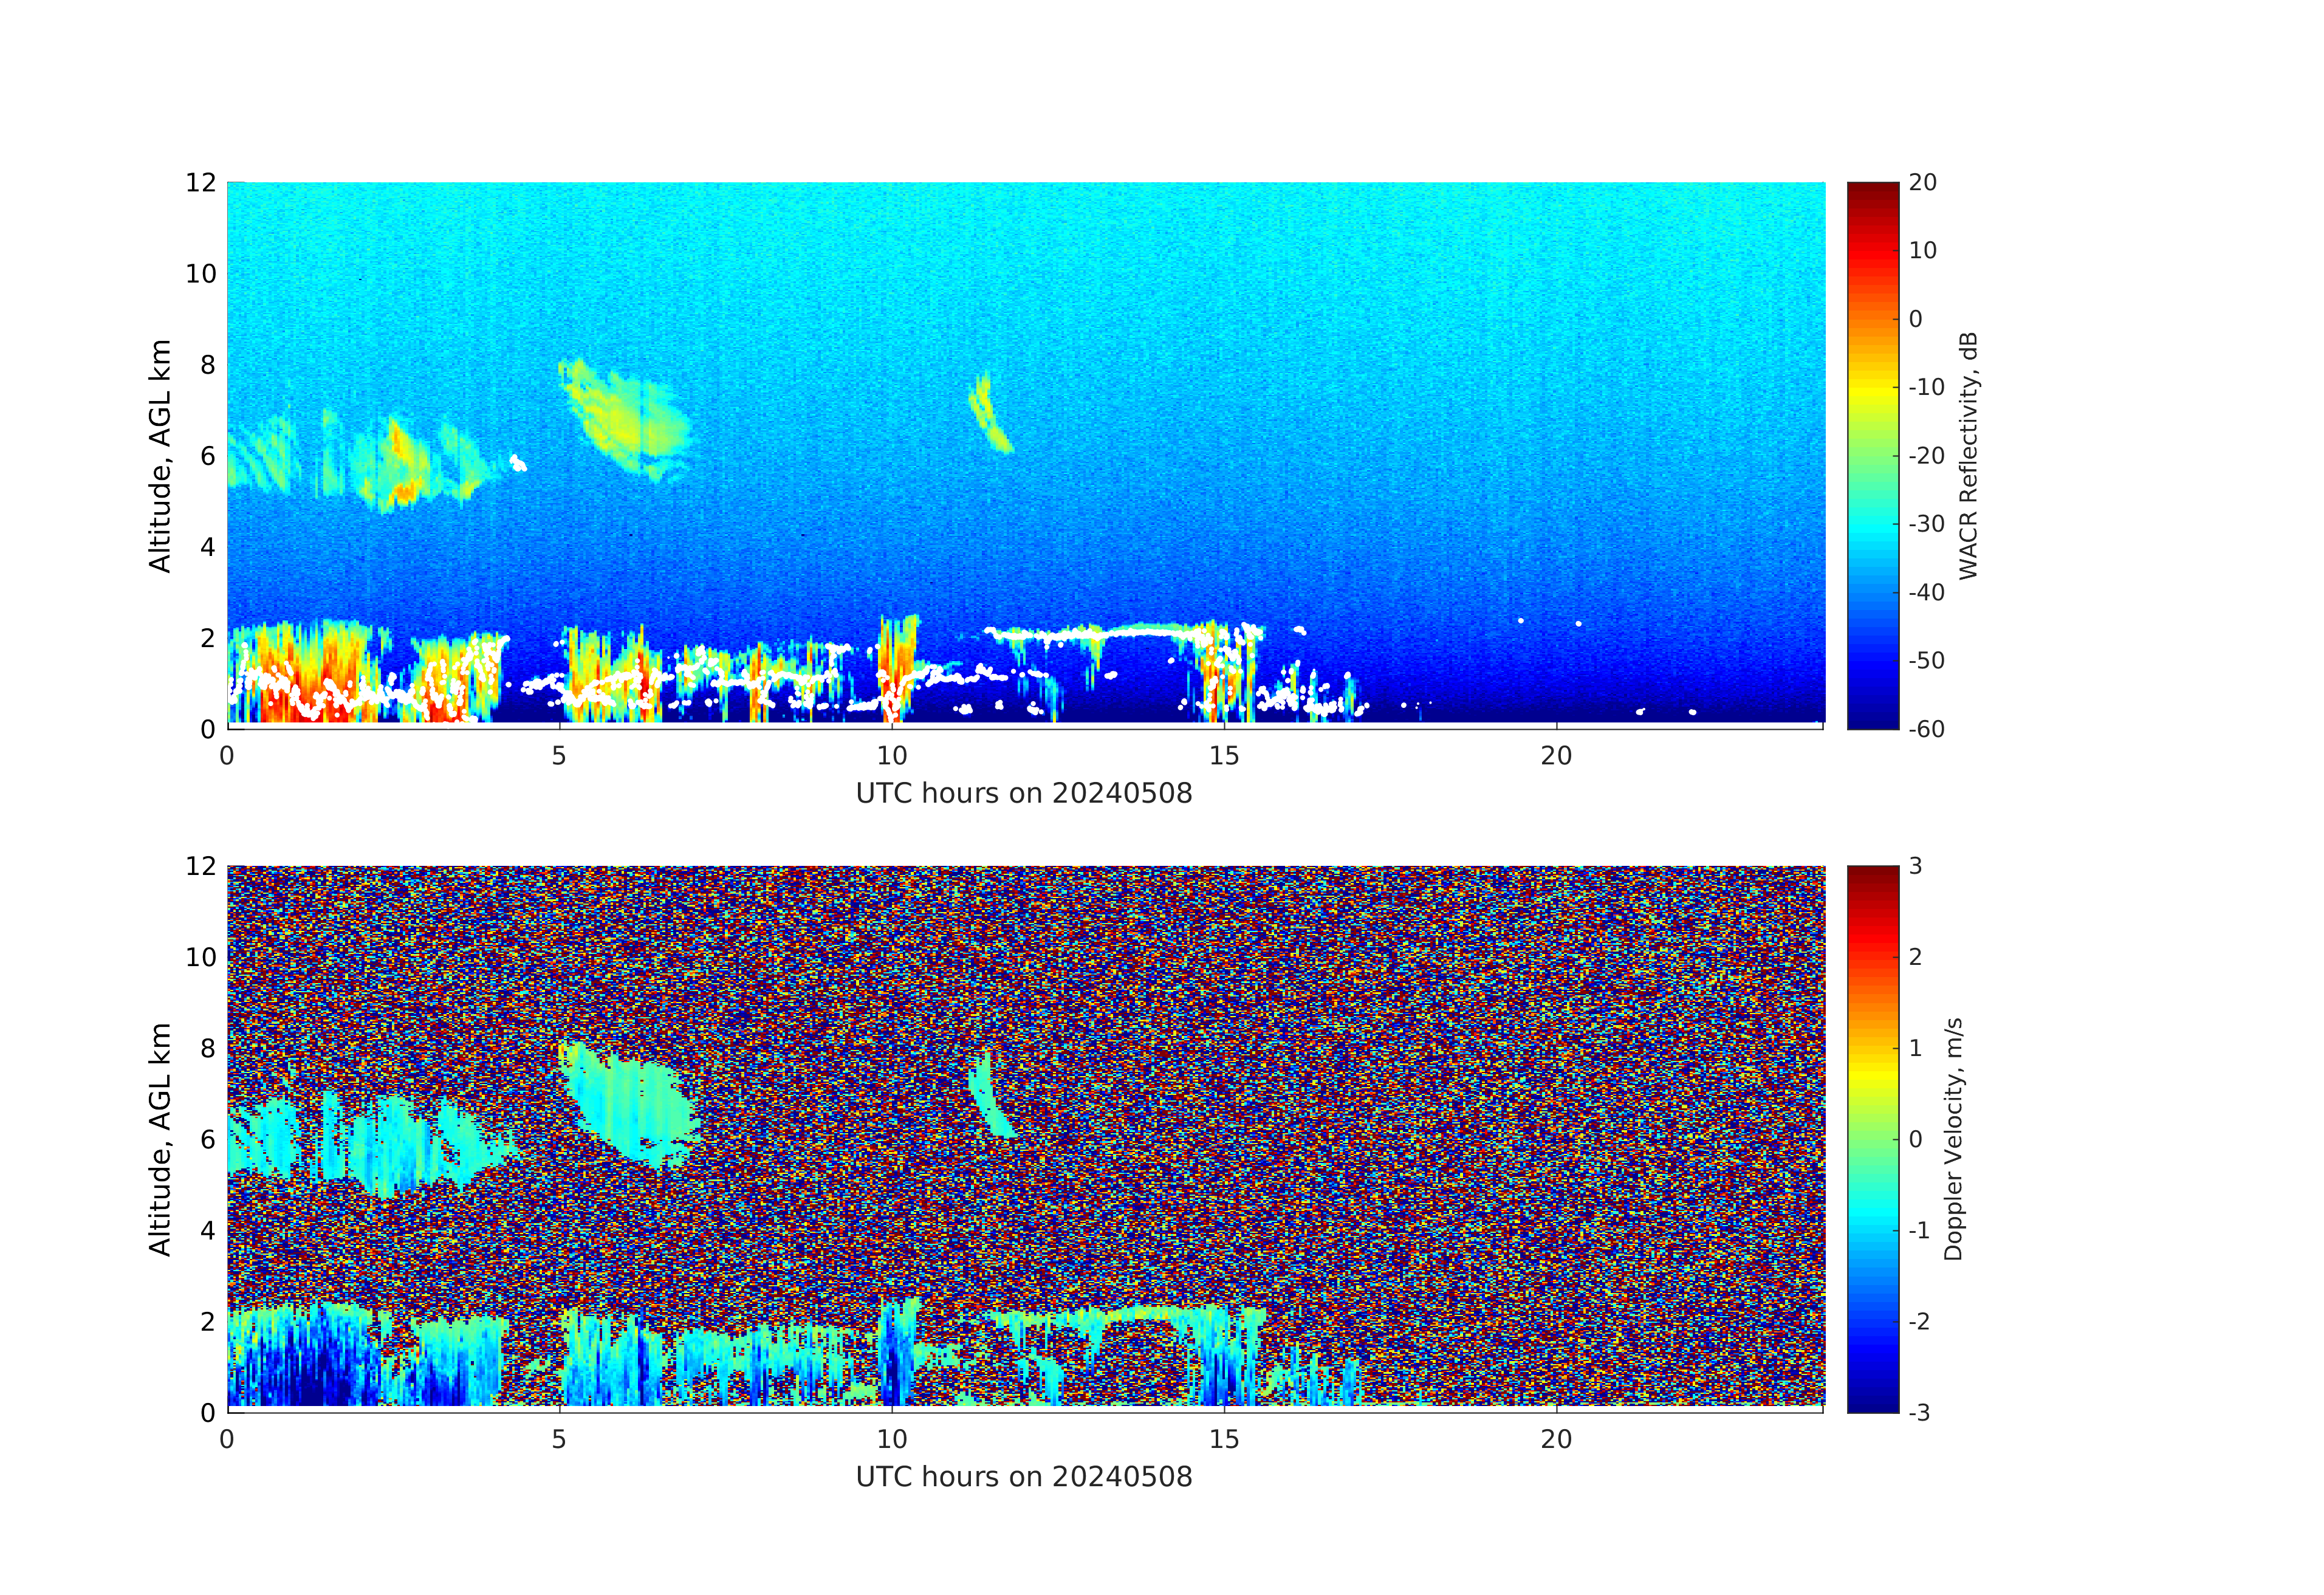Click the 10 km altitude tick on Doppler plot
2324x1595 pixels.
[201, 957]
